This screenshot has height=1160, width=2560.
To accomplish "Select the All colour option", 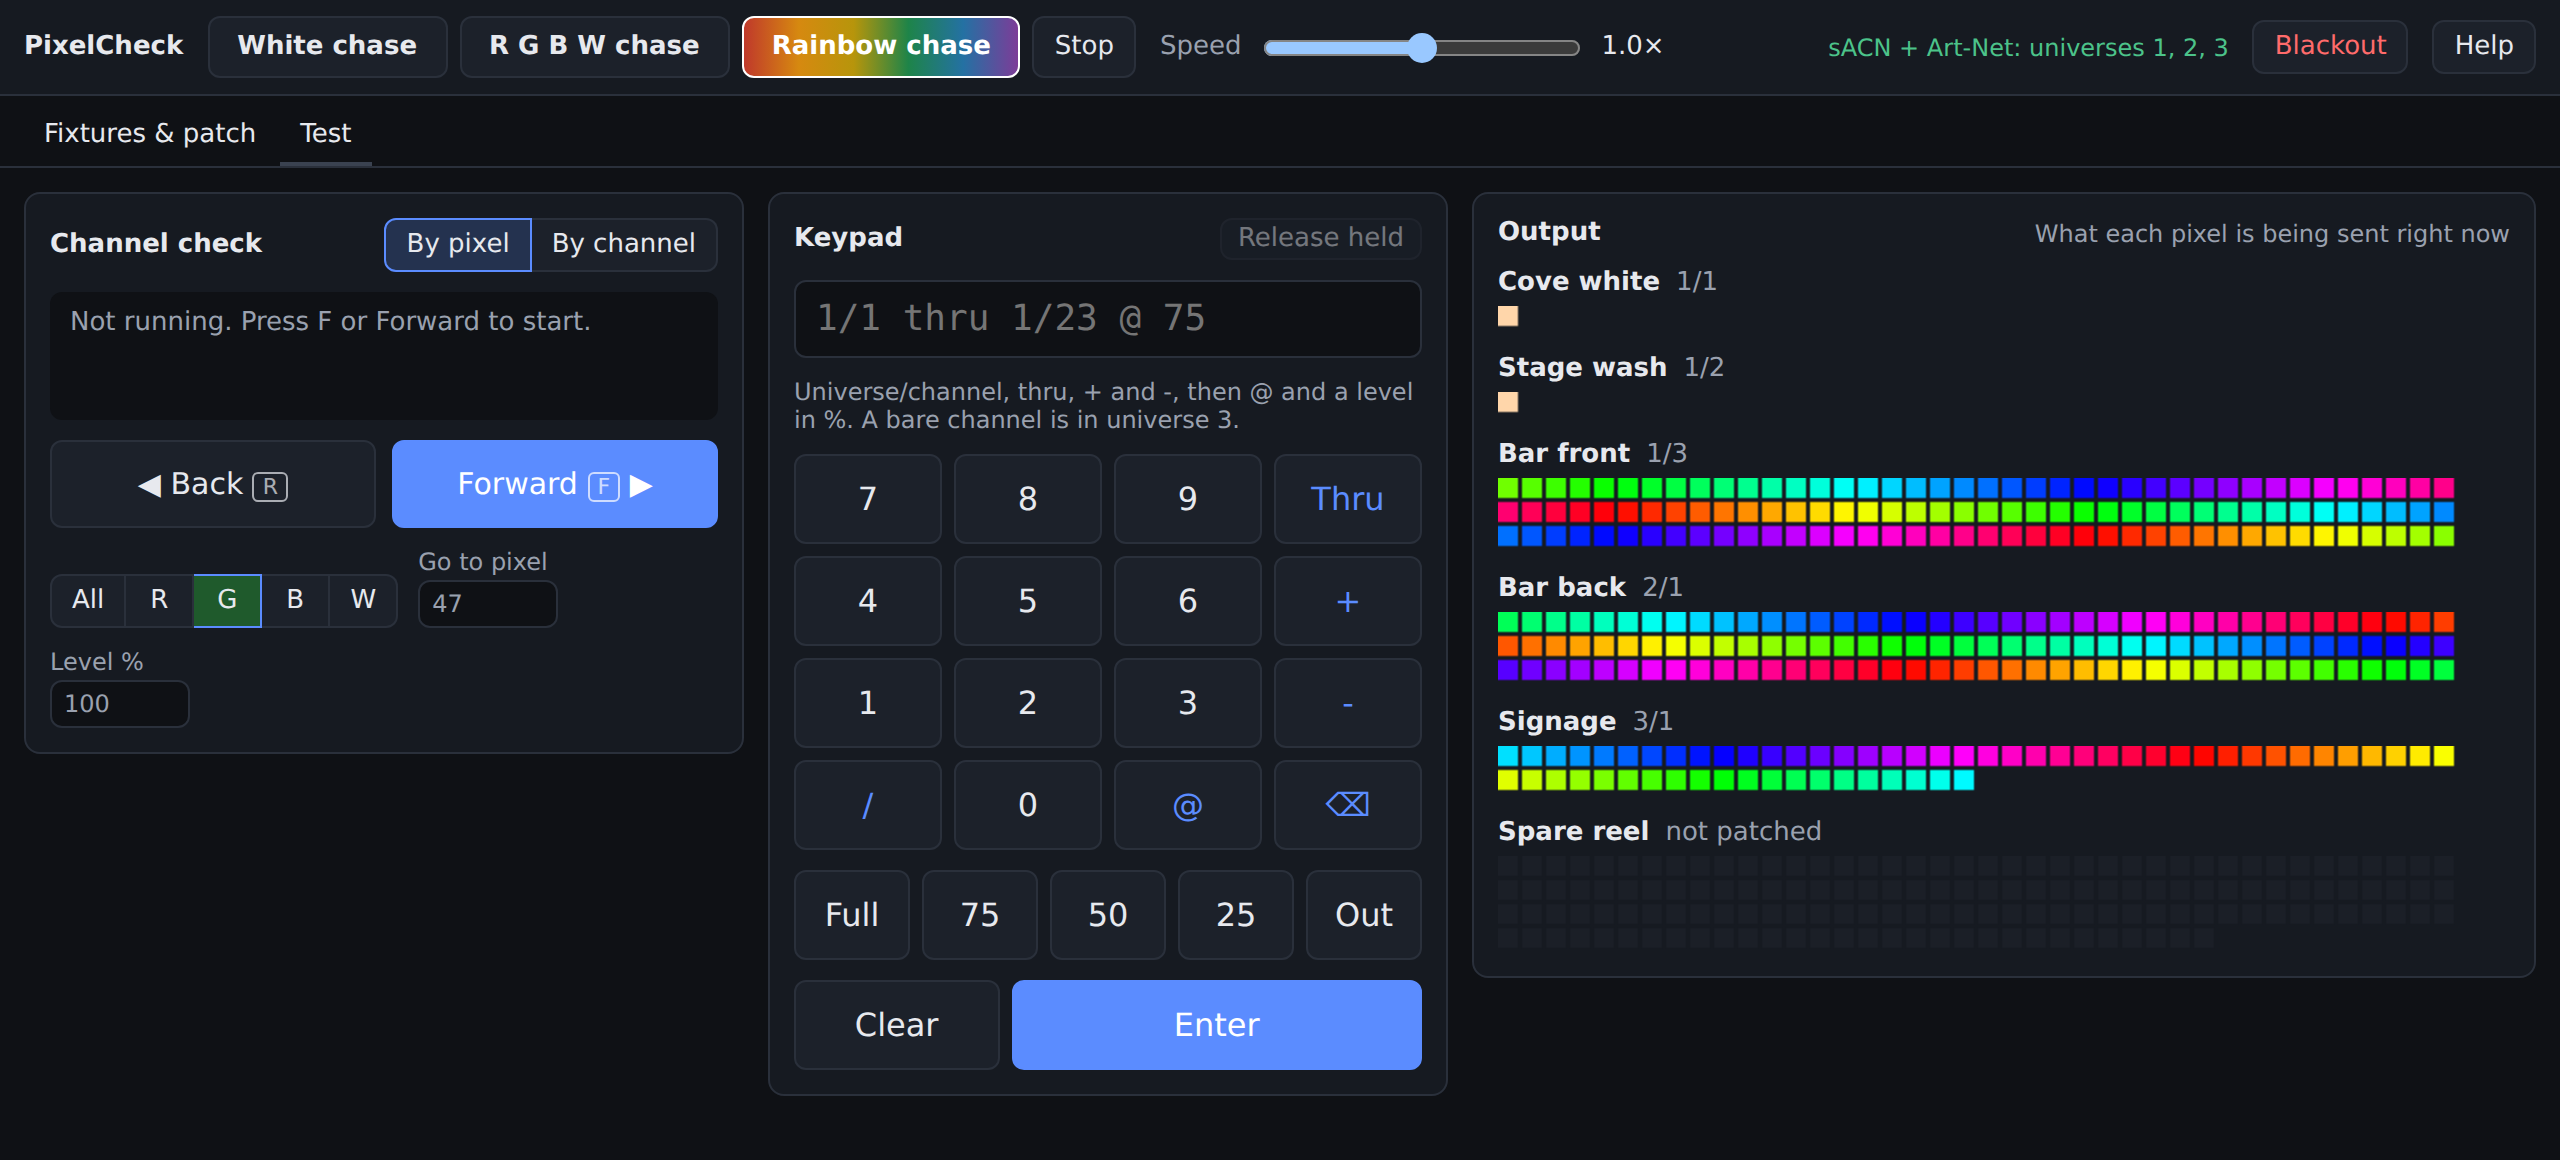I will pos(88,600).
